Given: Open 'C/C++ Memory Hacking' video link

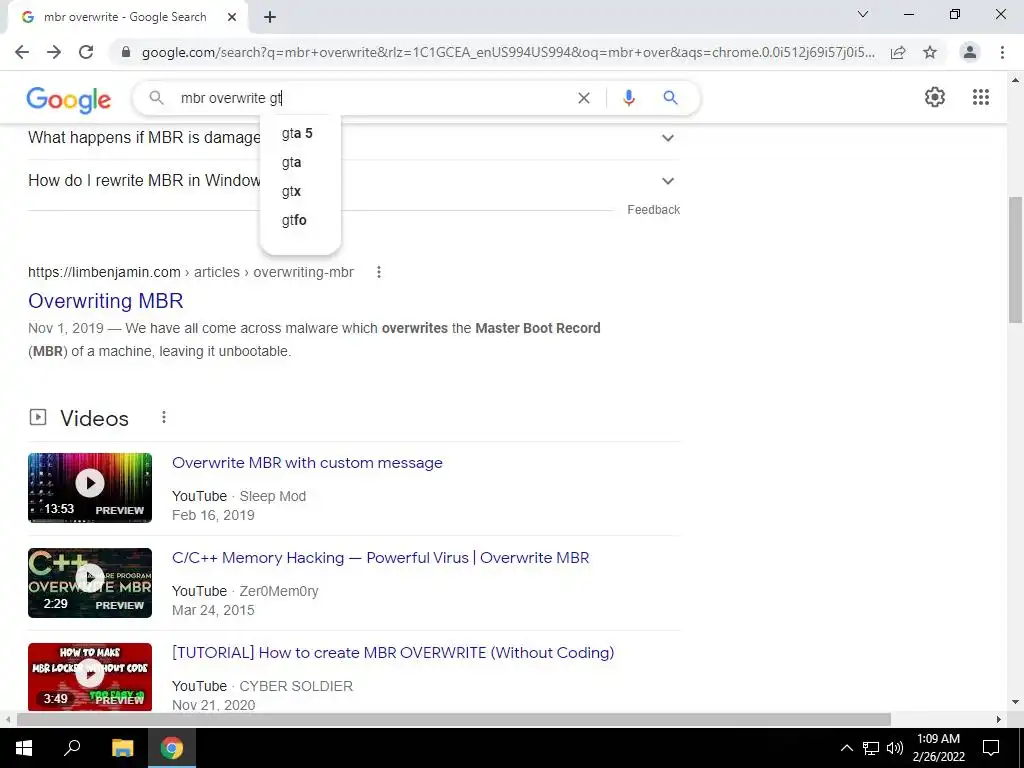Looking at the screenshot, I should click(380, 558).
